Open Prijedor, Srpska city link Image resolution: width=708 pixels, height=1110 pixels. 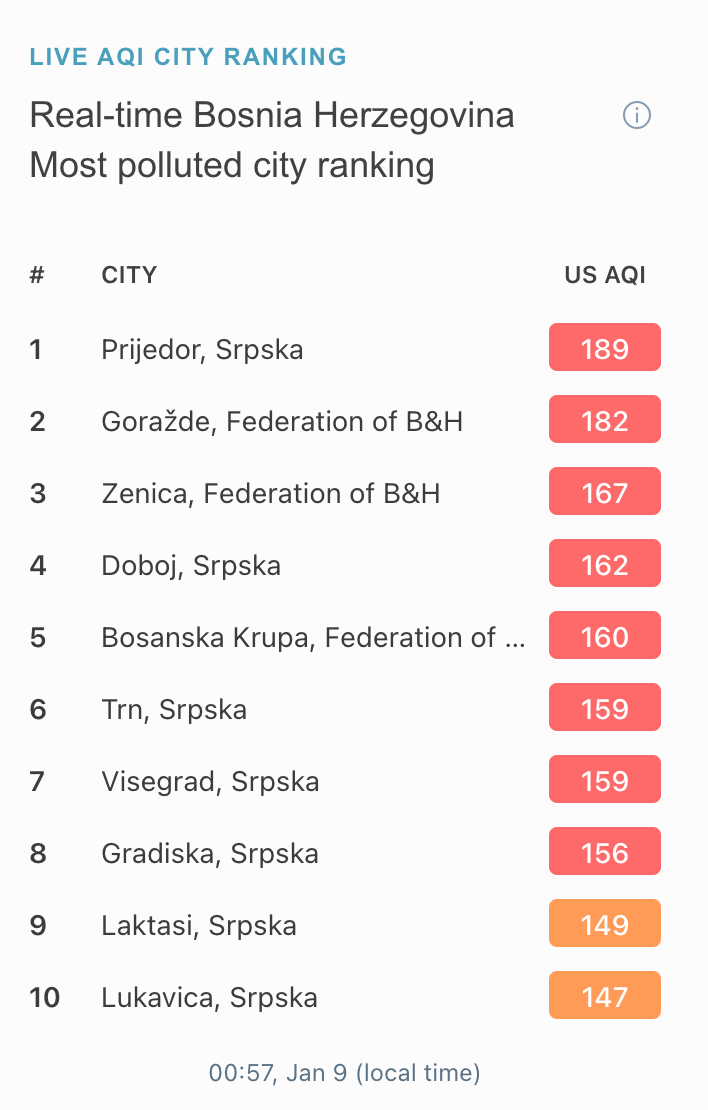(x=202, y=350)
